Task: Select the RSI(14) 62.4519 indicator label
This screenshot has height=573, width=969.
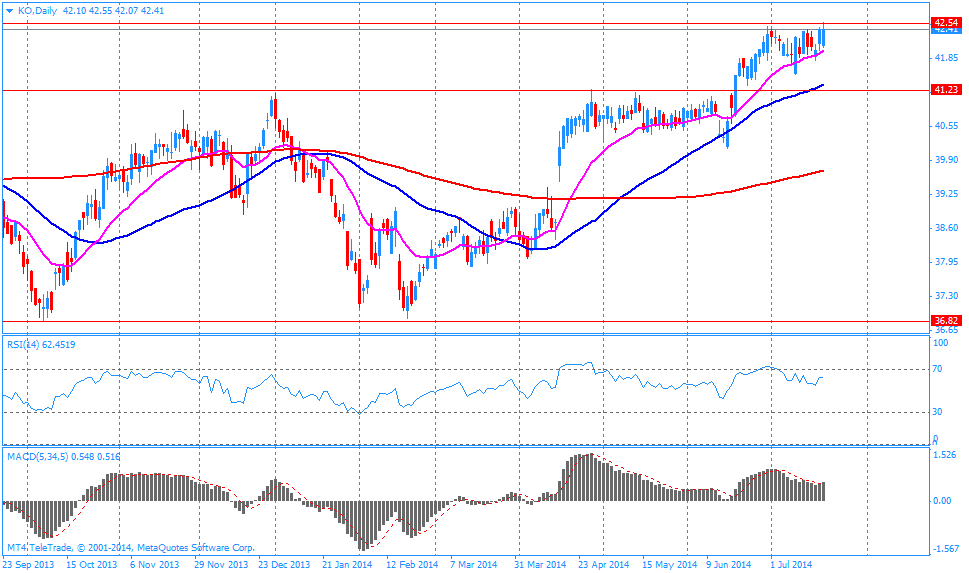Action: [x=41, y=344]
